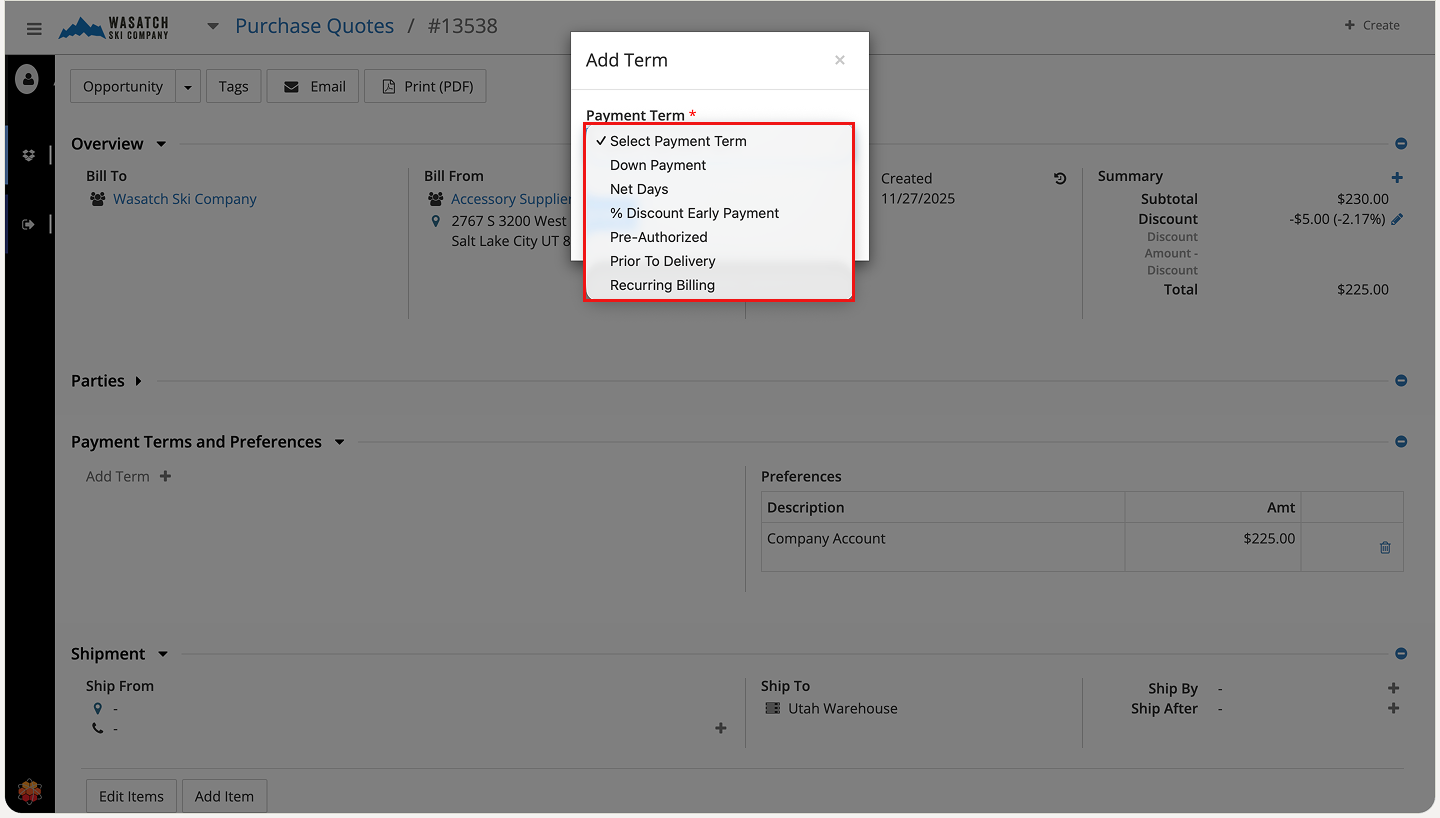Select Net Days from payment term list
The width and height of the screenshot is (1440, 818).
click(x=639, y=189)
